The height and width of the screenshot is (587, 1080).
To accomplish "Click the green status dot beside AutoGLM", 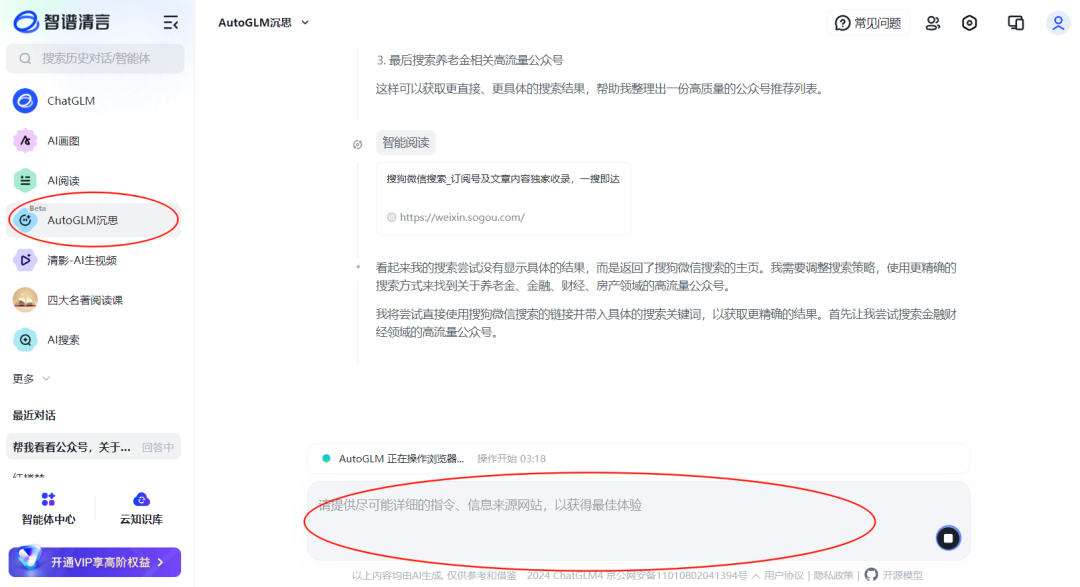I will coord(326,458).
